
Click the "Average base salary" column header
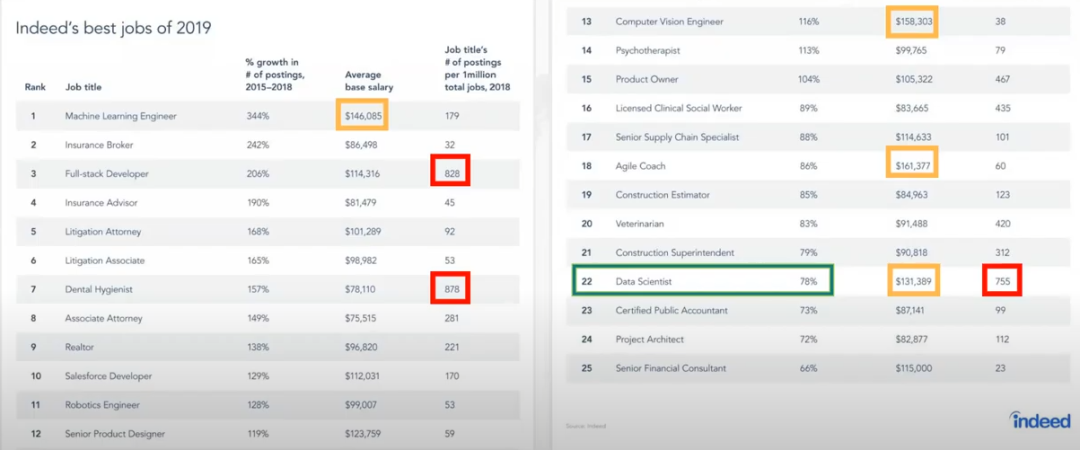[x=370, y=80]
